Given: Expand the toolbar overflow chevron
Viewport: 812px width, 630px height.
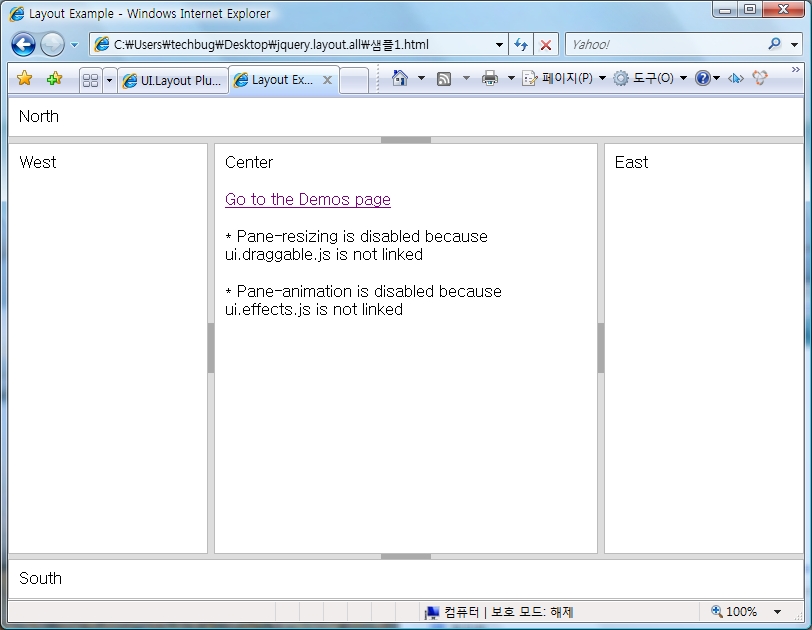Looking at the screenshot, I should point(795,69).
